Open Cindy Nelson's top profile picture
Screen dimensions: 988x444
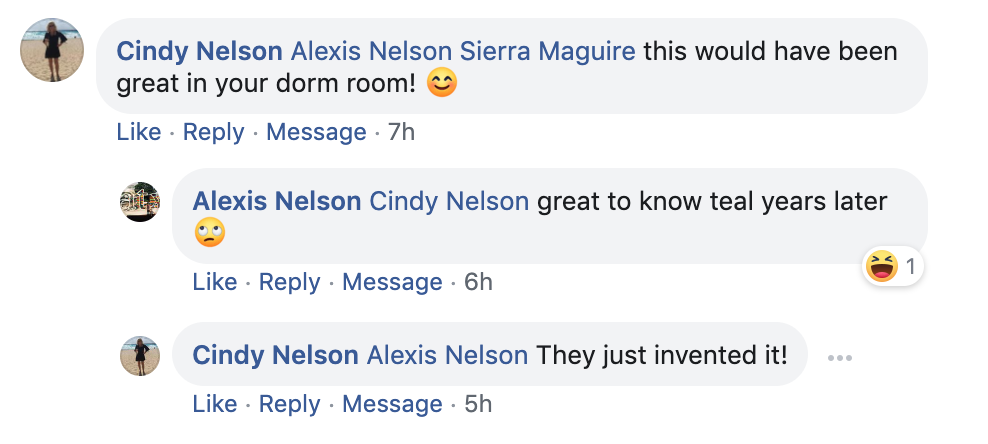(x=52, y=50)
